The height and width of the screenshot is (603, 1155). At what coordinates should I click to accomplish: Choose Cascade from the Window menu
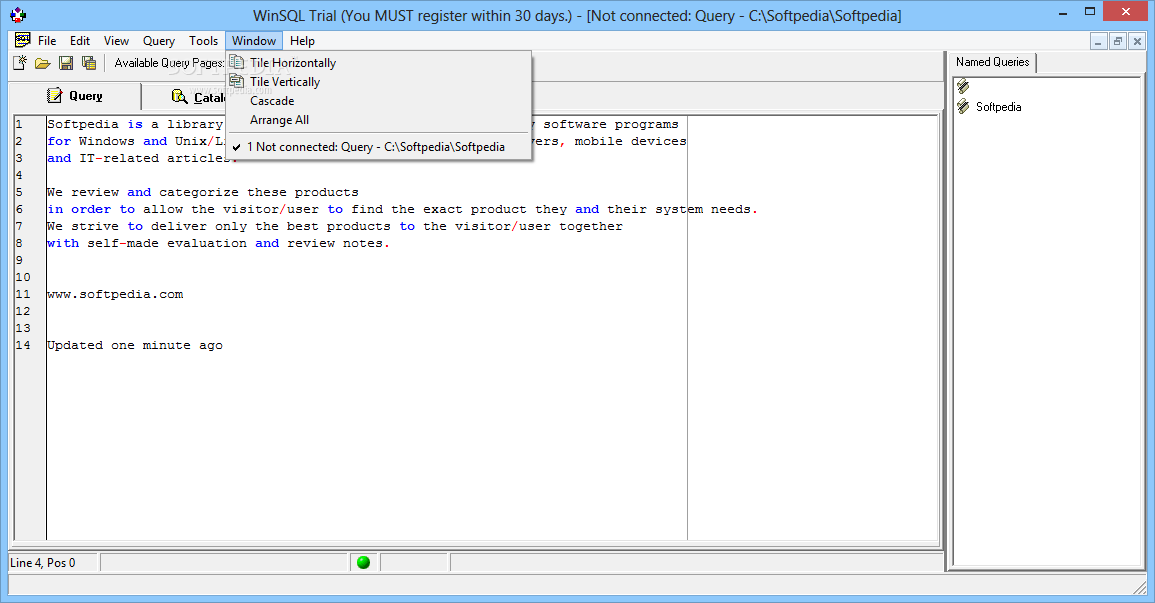click(x=379, y=101)
